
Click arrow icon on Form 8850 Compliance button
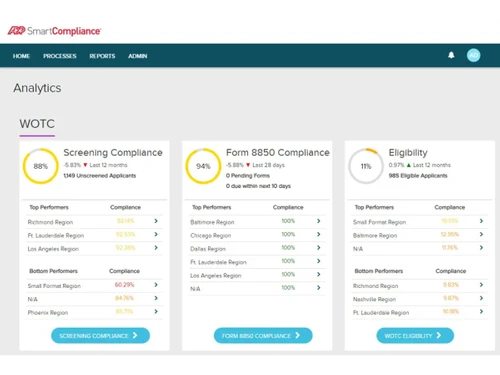(298, 335)
